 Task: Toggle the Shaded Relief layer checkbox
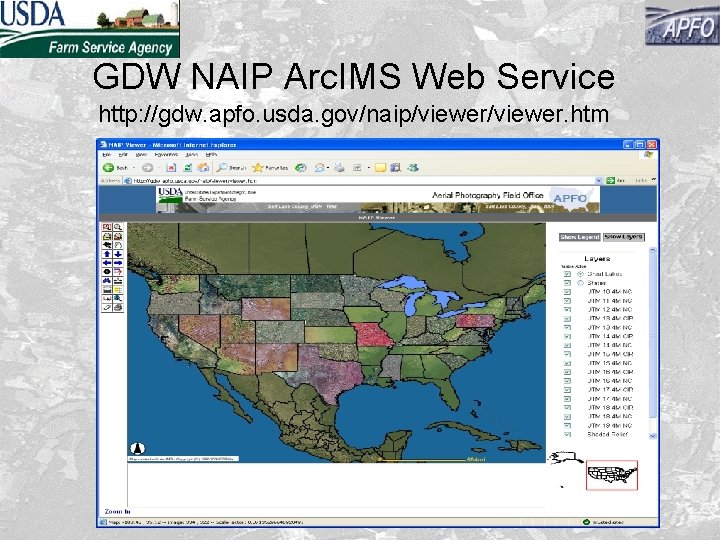567,434
